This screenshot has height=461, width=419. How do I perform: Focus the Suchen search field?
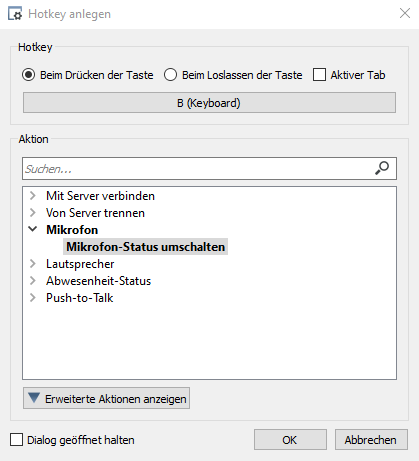[x=209, y=169]
